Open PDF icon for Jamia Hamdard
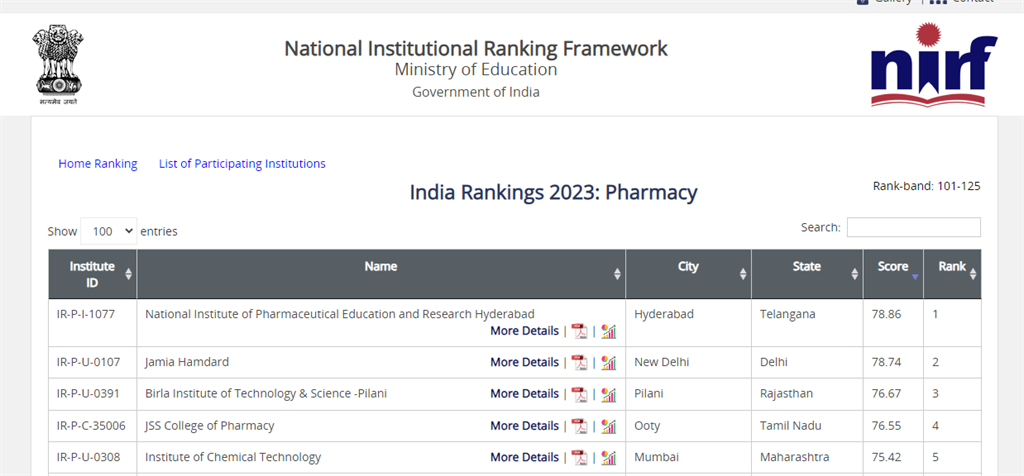Viewport: 1024px width, 476px height. (x=579, y=362)
